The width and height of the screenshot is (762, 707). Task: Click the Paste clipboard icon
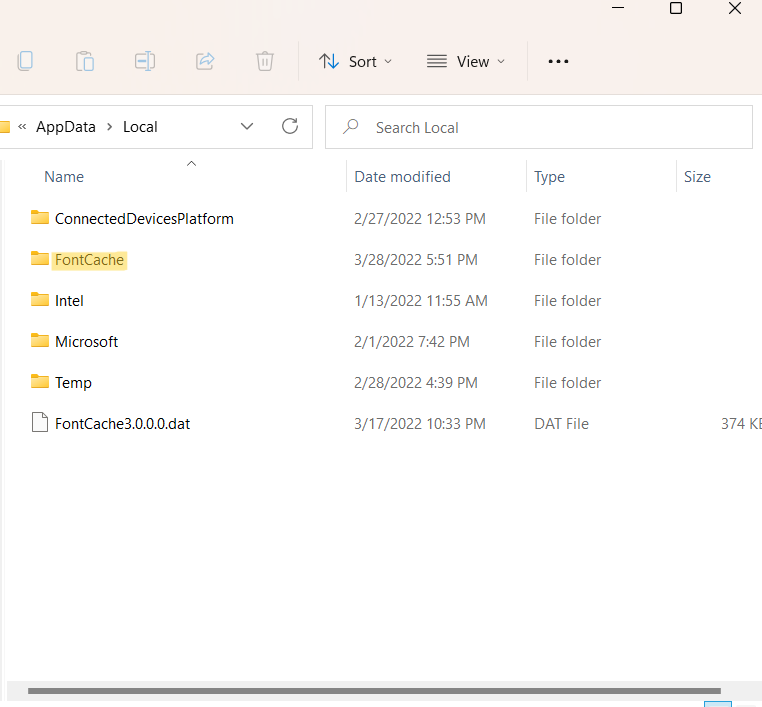85,61
